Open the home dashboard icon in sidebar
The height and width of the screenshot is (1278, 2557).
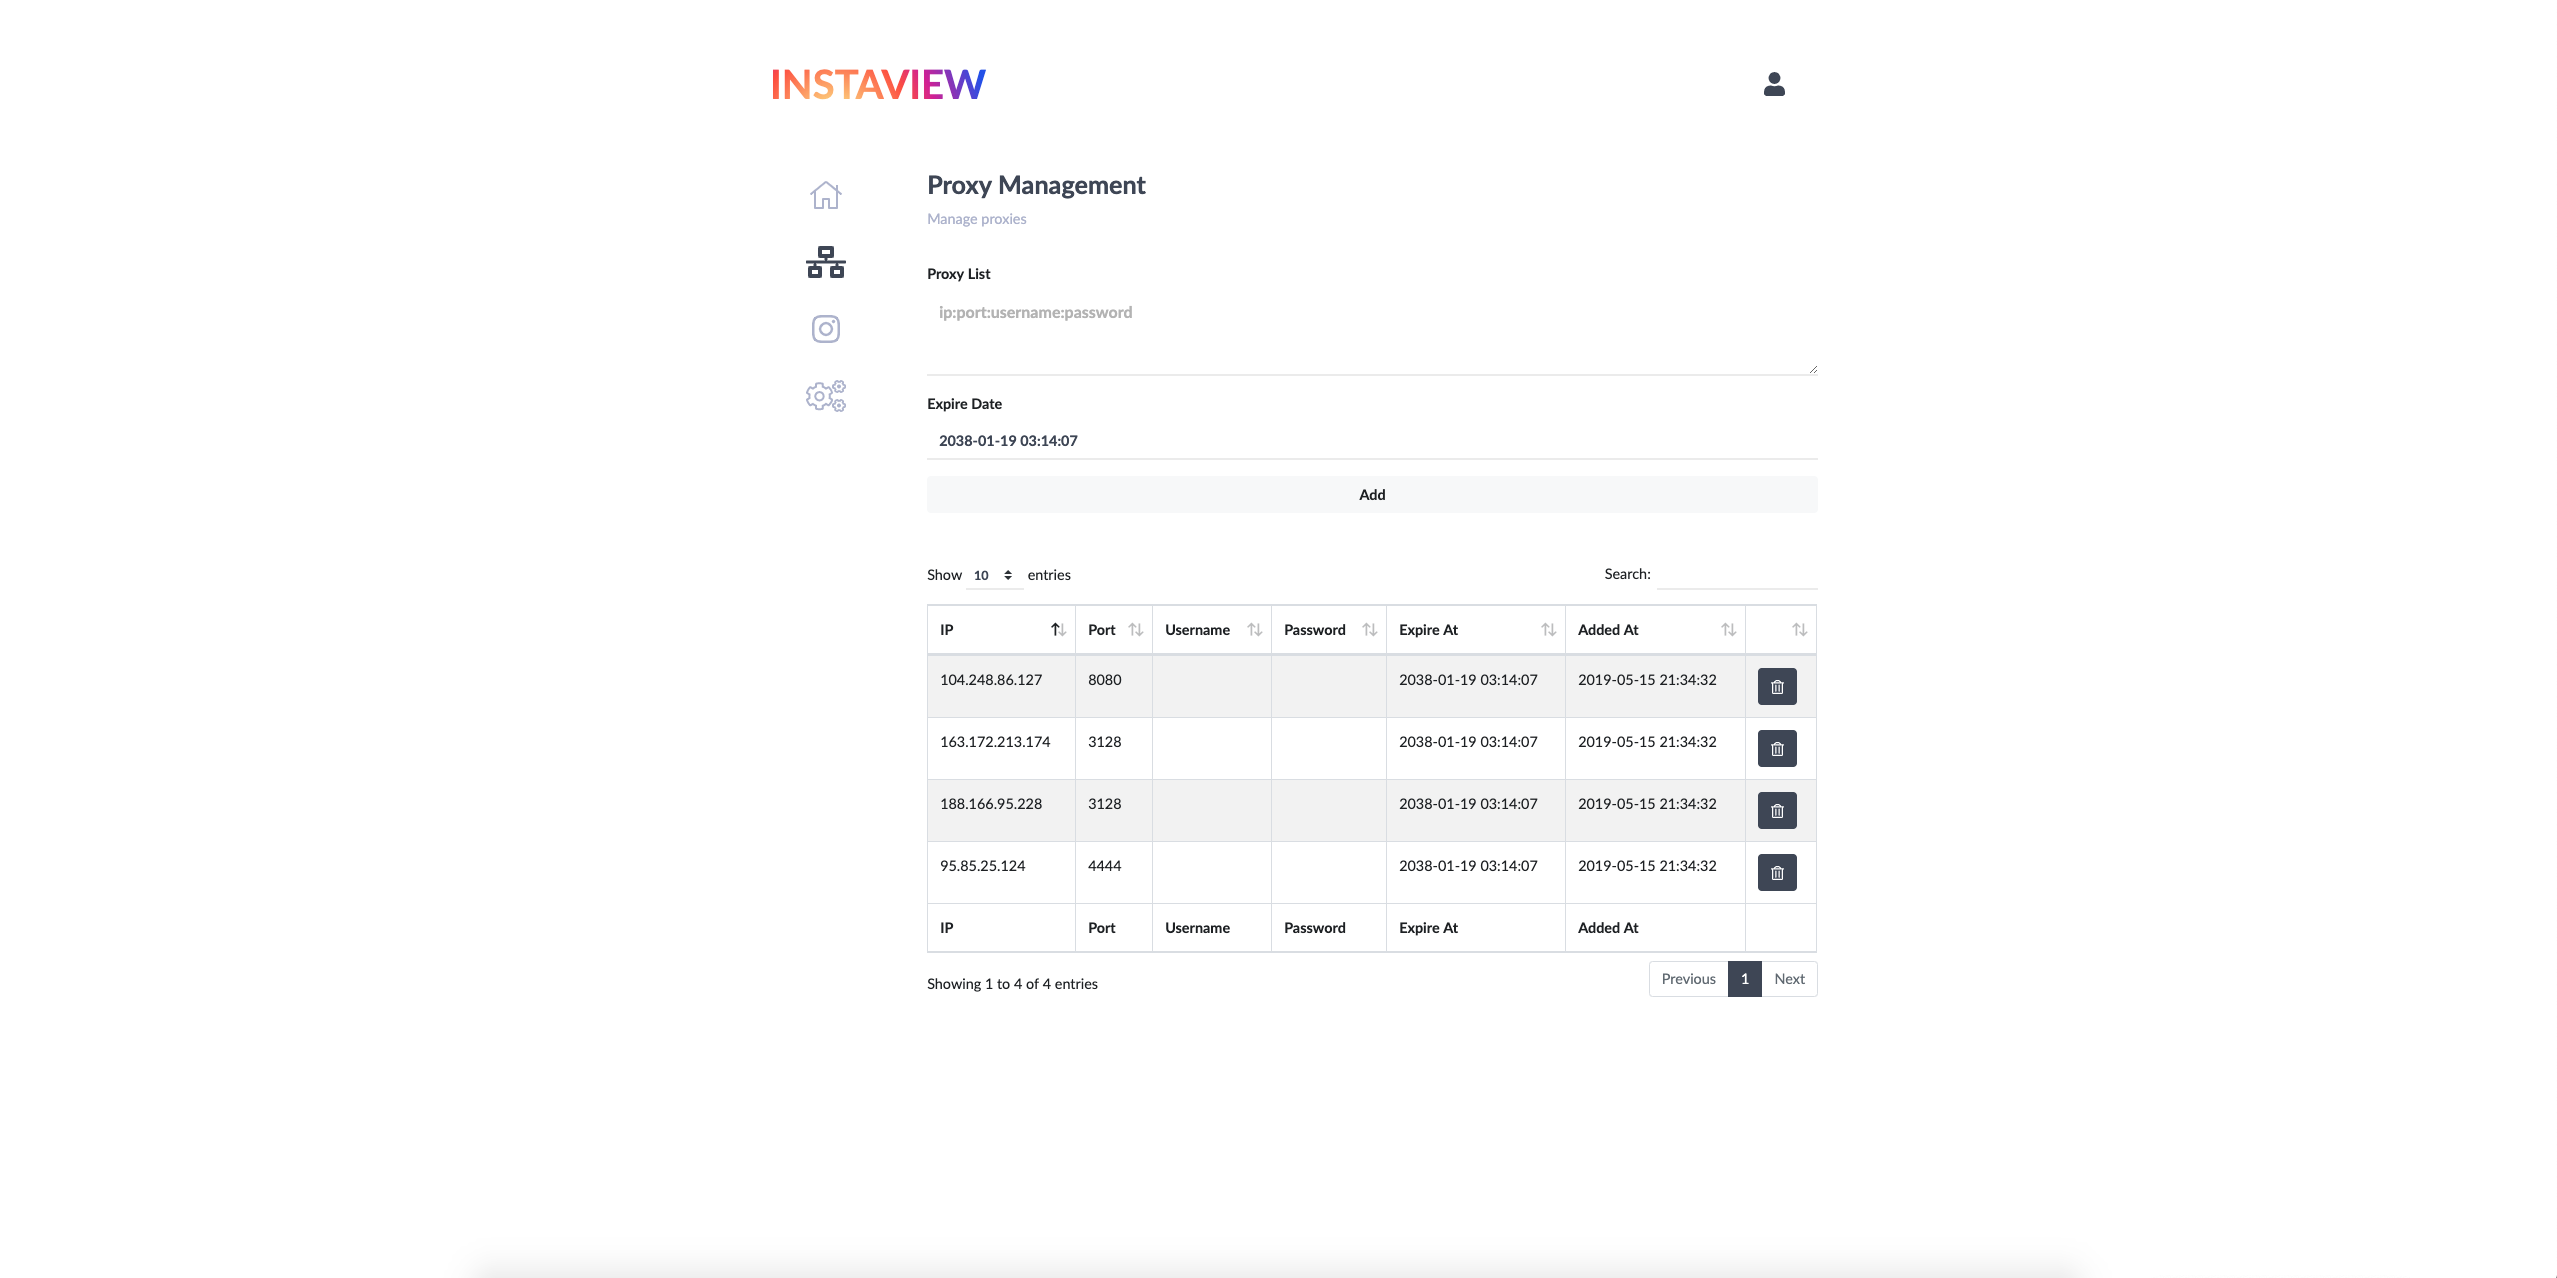825,195
